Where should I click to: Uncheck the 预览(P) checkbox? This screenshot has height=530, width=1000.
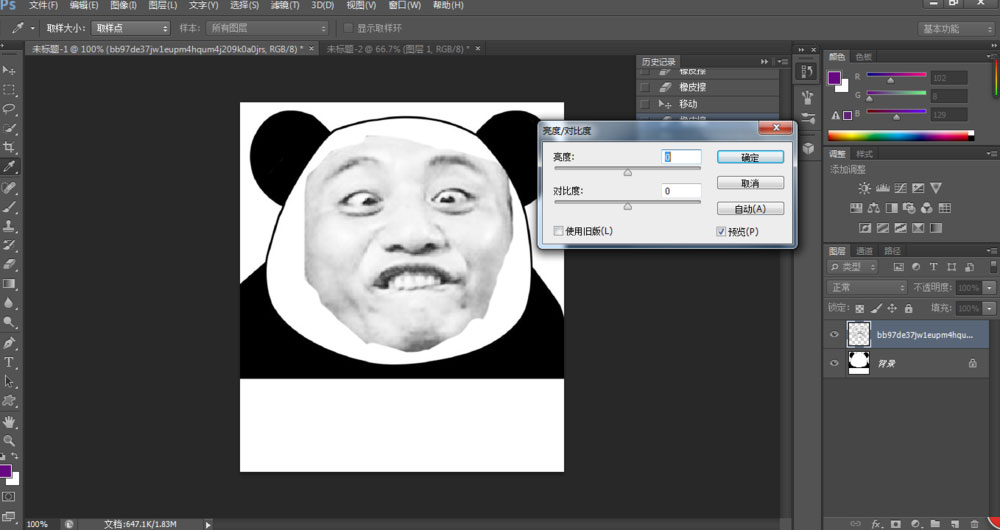pos(721,231)
